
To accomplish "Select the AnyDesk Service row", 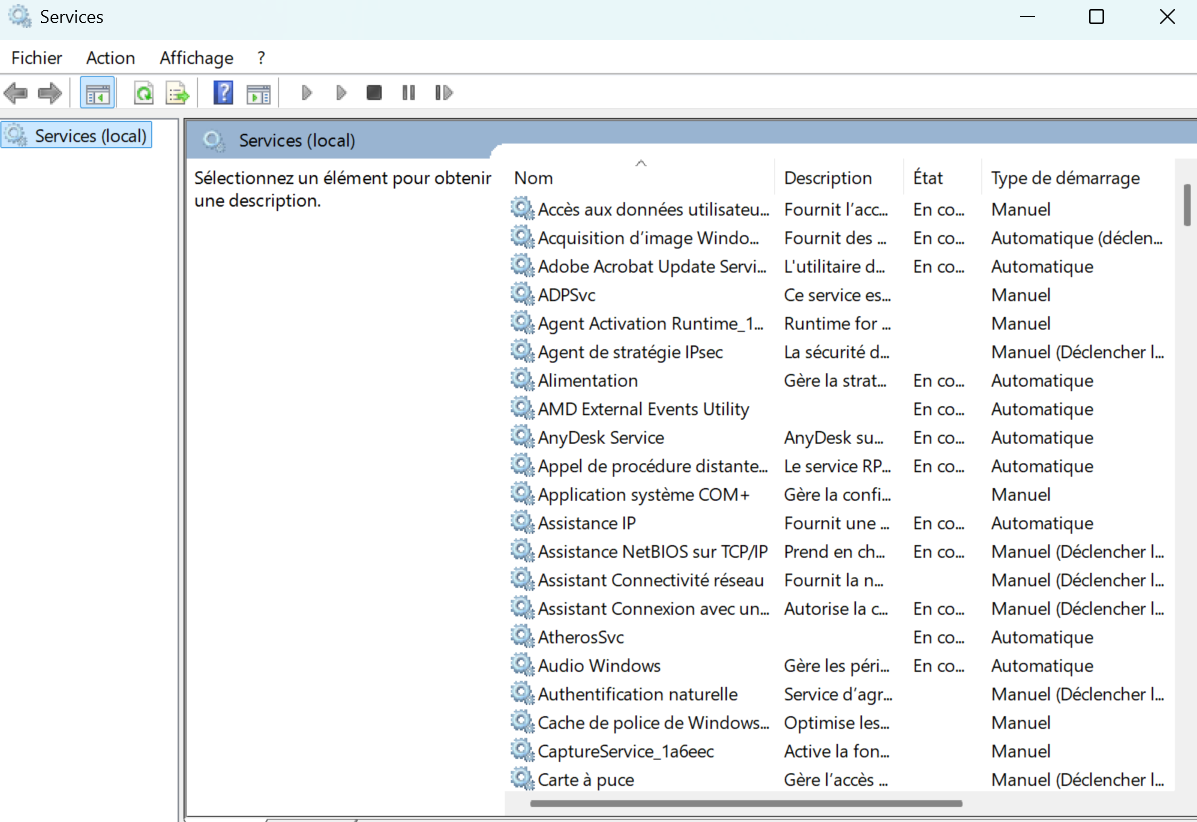I will point(600,438).
